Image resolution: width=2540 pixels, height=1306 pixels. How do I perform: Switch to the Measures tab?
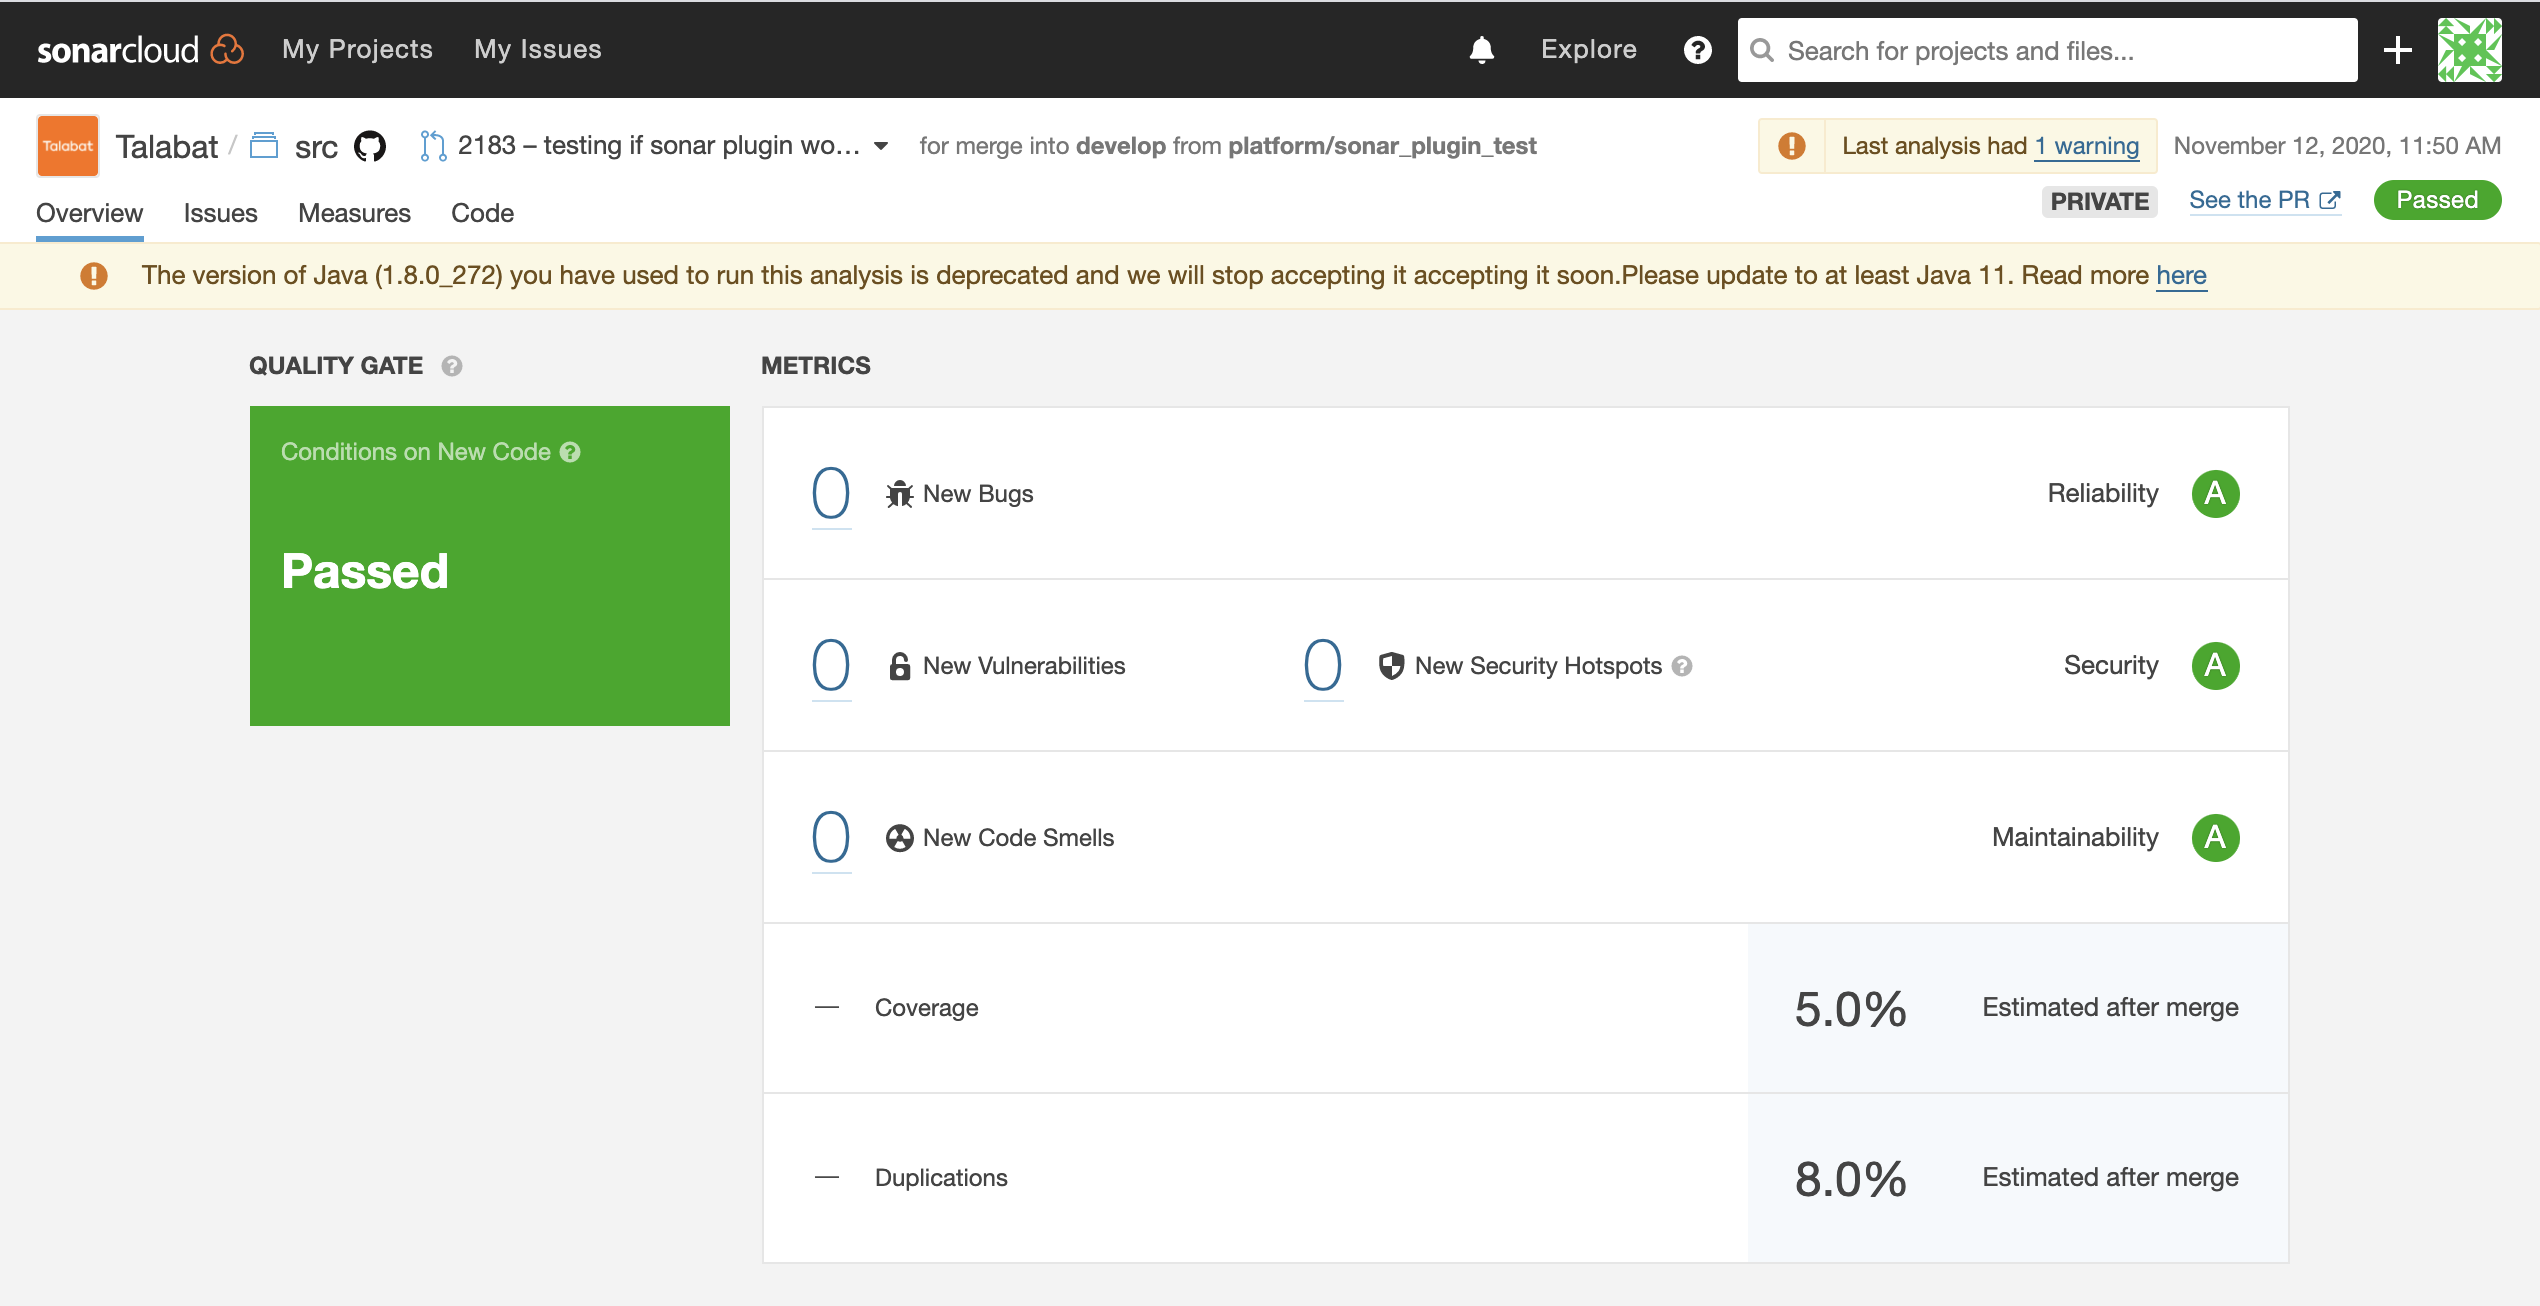pos(354,213)
